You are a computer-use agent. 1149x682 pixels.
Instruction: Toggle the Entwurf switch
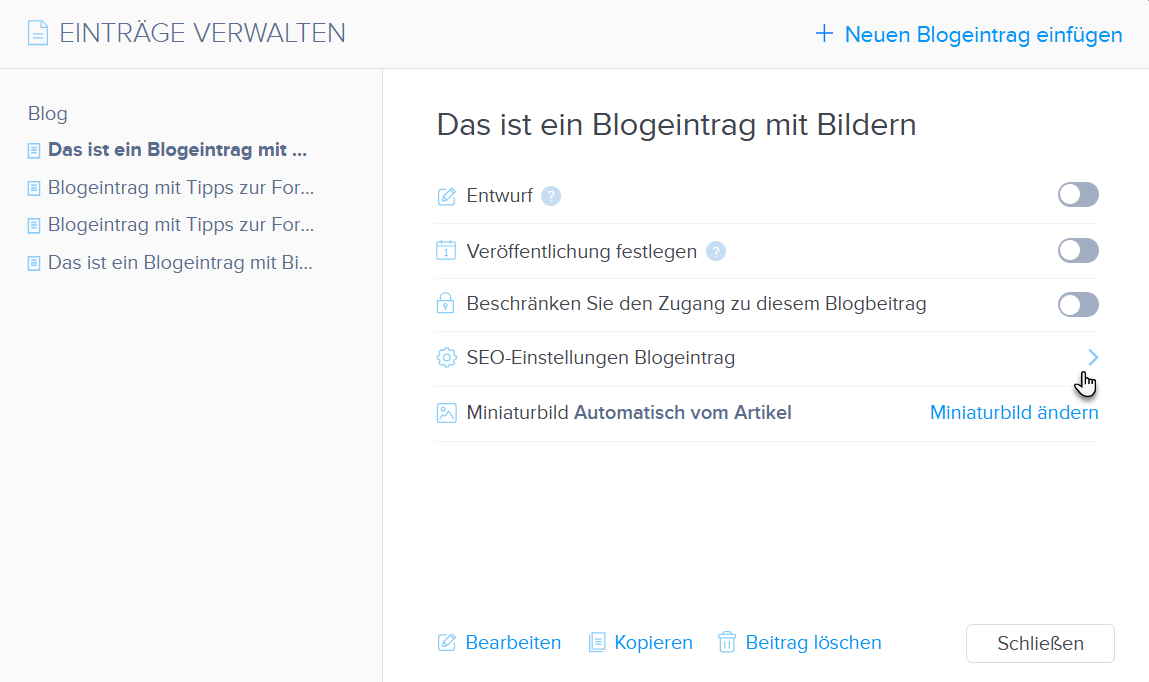coord(1078,195)
